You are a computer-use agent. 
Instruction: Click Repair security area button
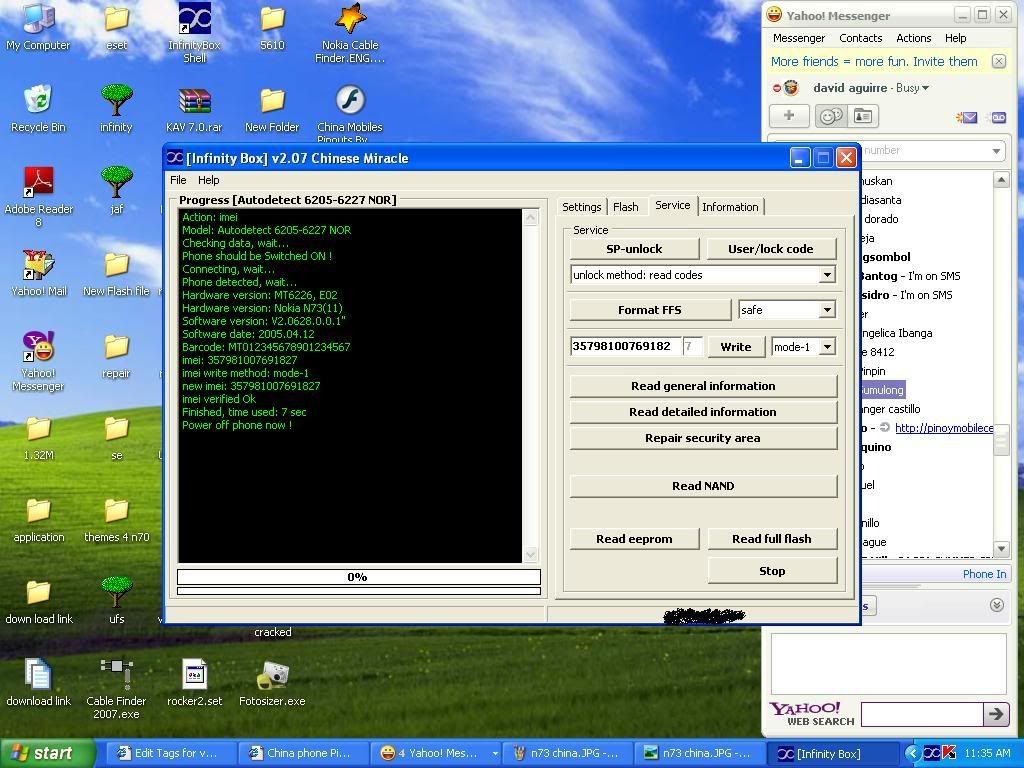coord(703,438)
